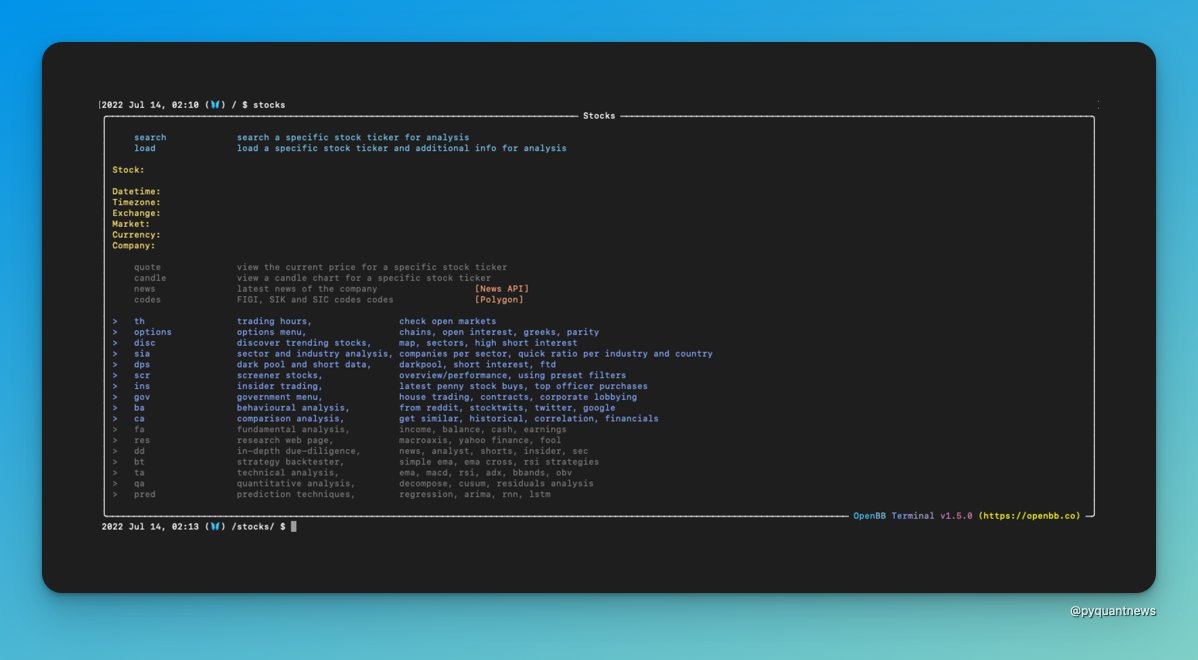This screenshot has width=1198, height=660.
Task: Select the 'ba' menu entry
Action: point(139,408)
